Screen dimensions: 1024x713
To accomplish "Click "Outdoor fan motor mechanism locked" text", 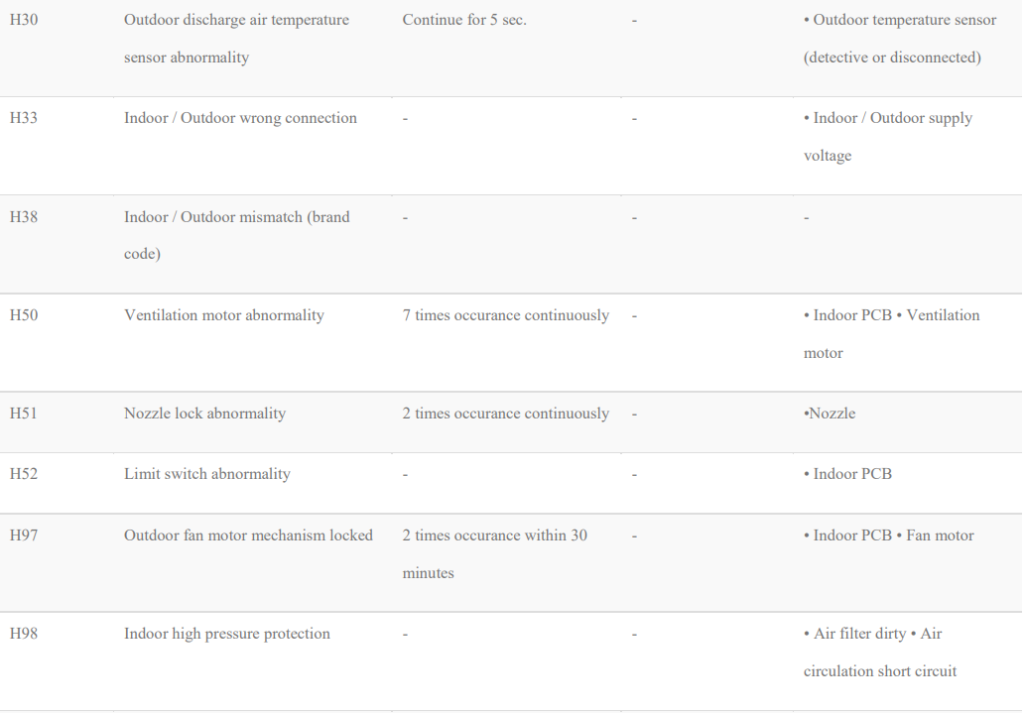I will point(248,535).
